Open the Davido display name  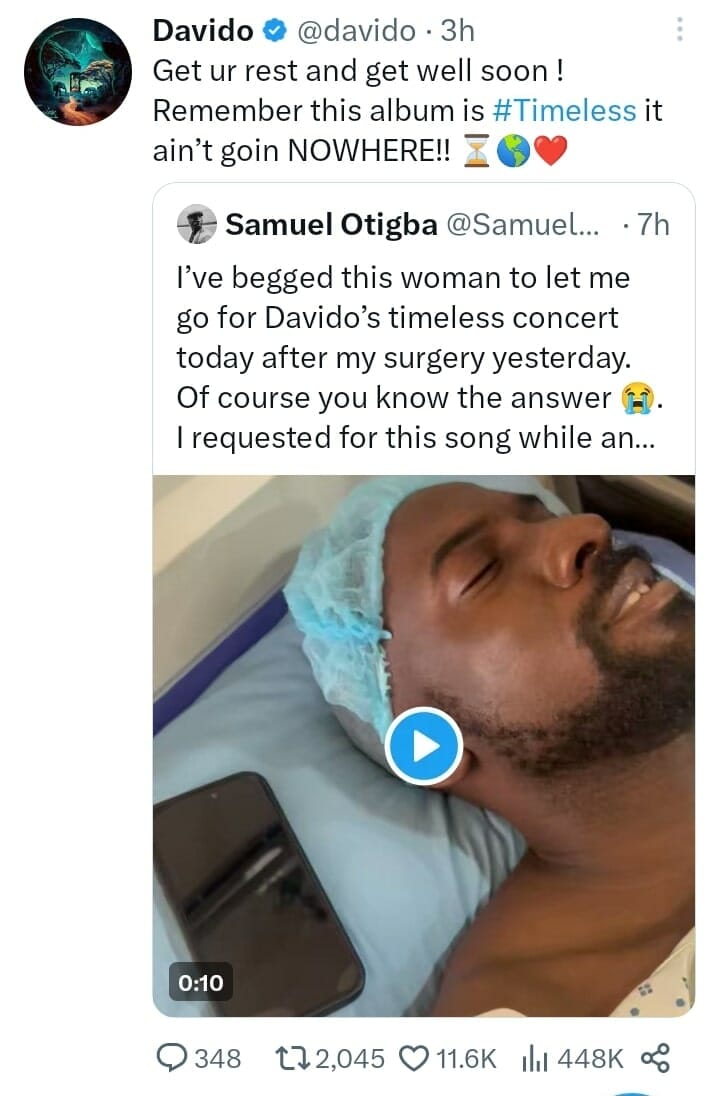pyautogui.click(x=203, y=32)
